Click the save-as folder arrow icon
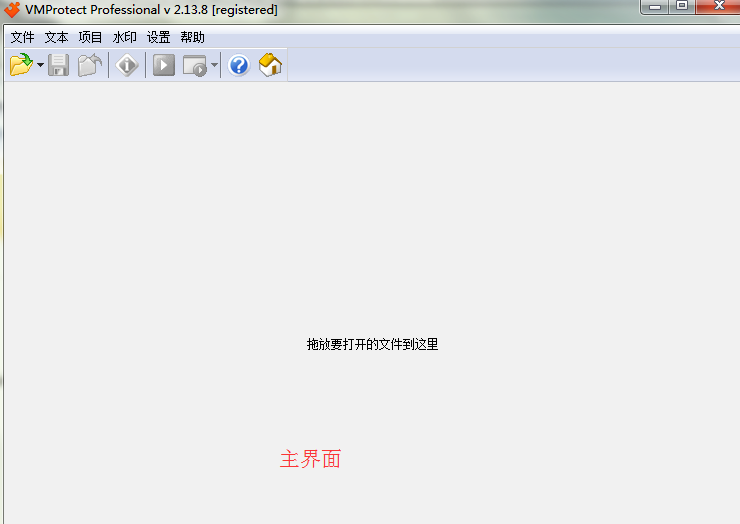Viewport: 740px width, 524px height. (x=90, y=65)
